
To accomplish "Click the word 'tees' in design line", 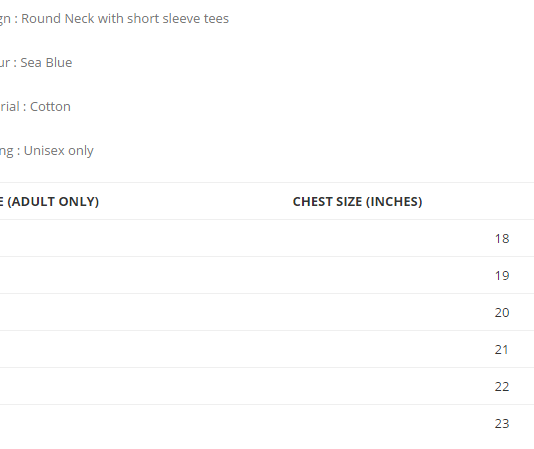I will click(x=216, y=18).
